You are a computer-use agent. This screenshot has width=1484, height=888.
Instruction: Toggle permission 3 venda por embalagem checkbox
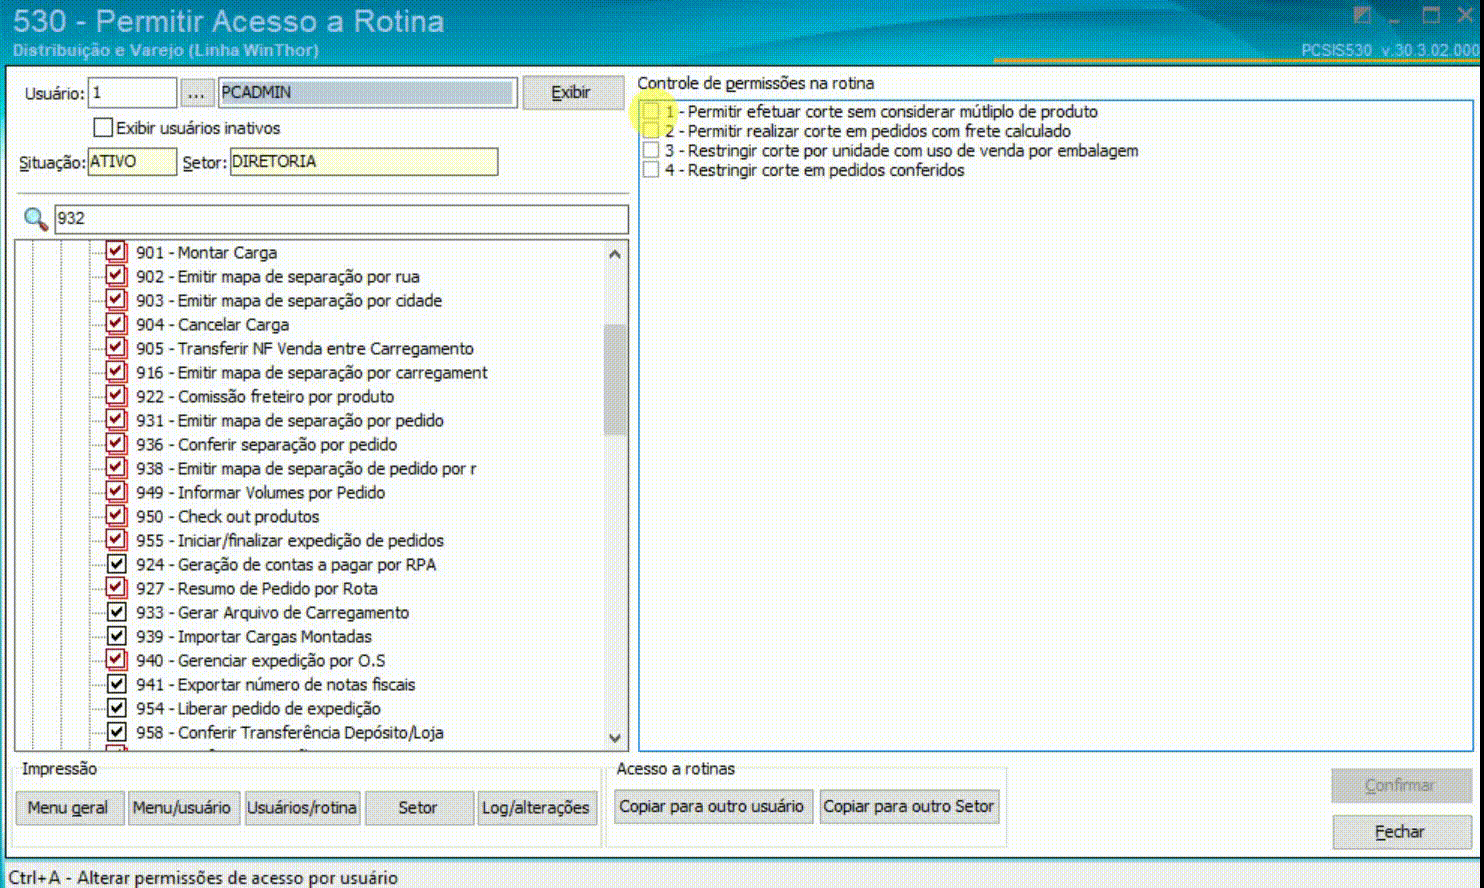pos(651,150)
